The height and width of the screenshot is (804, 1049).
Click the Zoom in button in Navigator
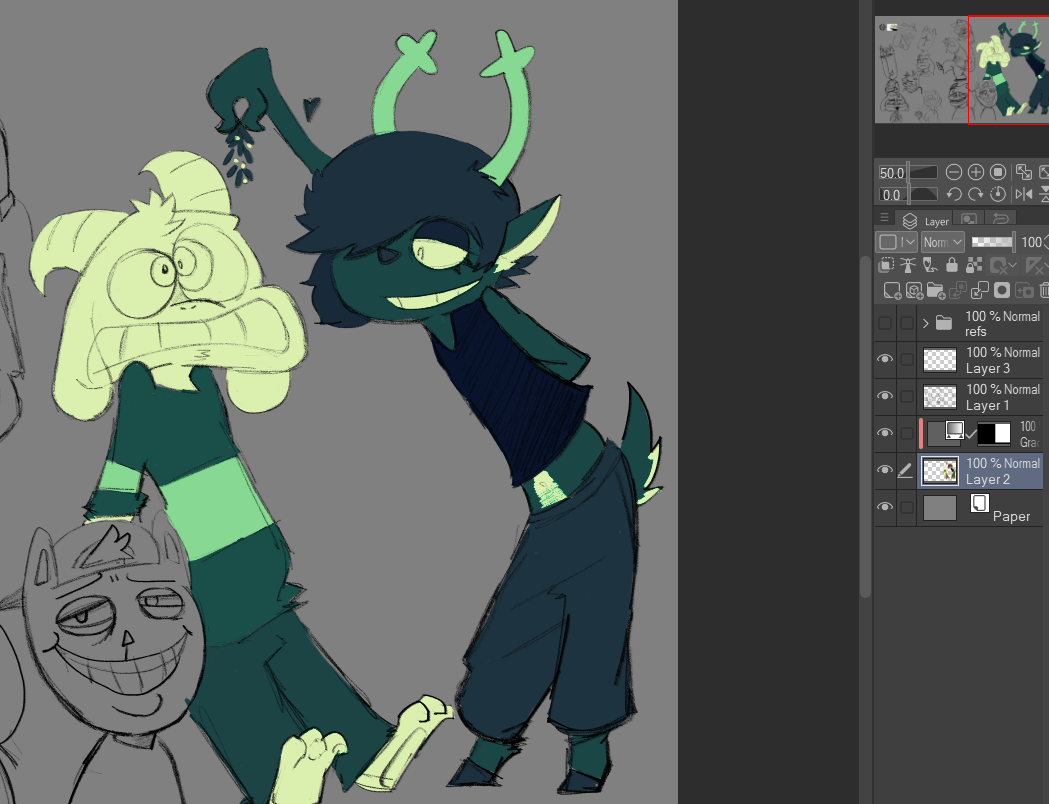(975, 173)
